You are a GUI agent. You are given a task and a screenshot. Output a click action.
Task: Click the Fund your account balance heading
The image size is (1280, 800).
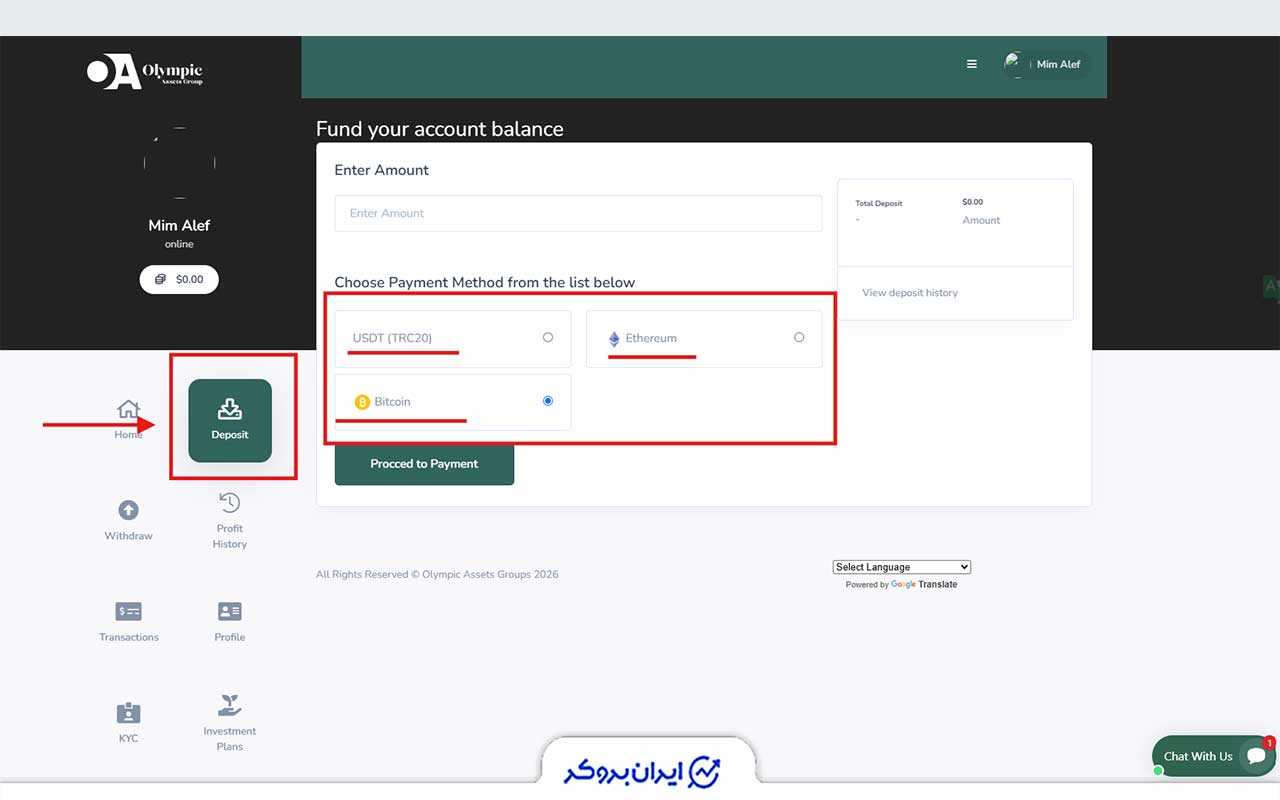click(x=440, y=129)
